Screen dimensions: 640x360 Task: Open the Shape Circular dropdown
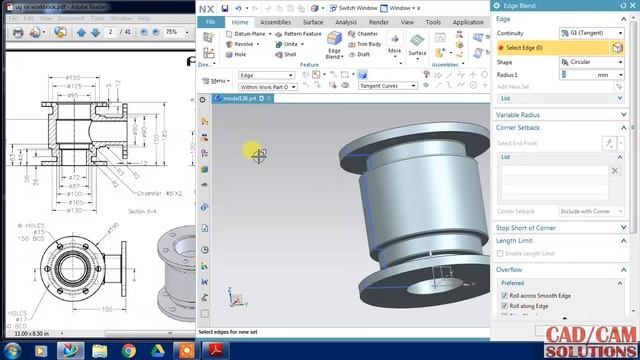591,62
